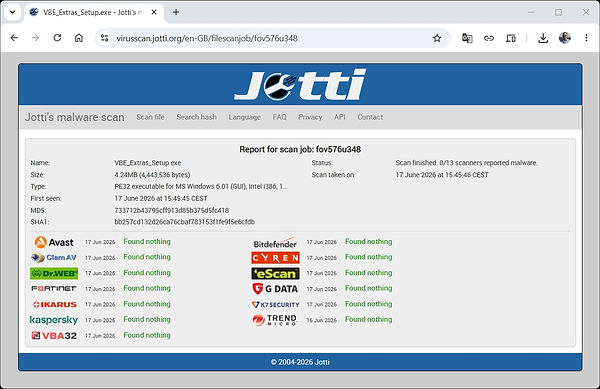Open a new tab with the plus button
The image size is (600, 389).
coord(176,12)
